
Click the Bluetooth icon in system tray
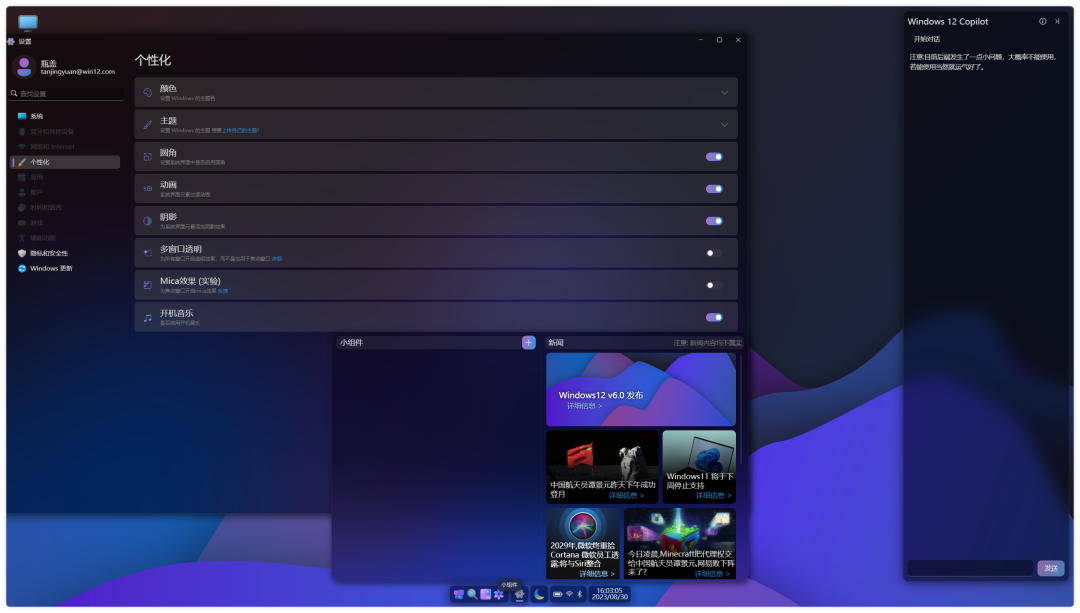[580, 594]
